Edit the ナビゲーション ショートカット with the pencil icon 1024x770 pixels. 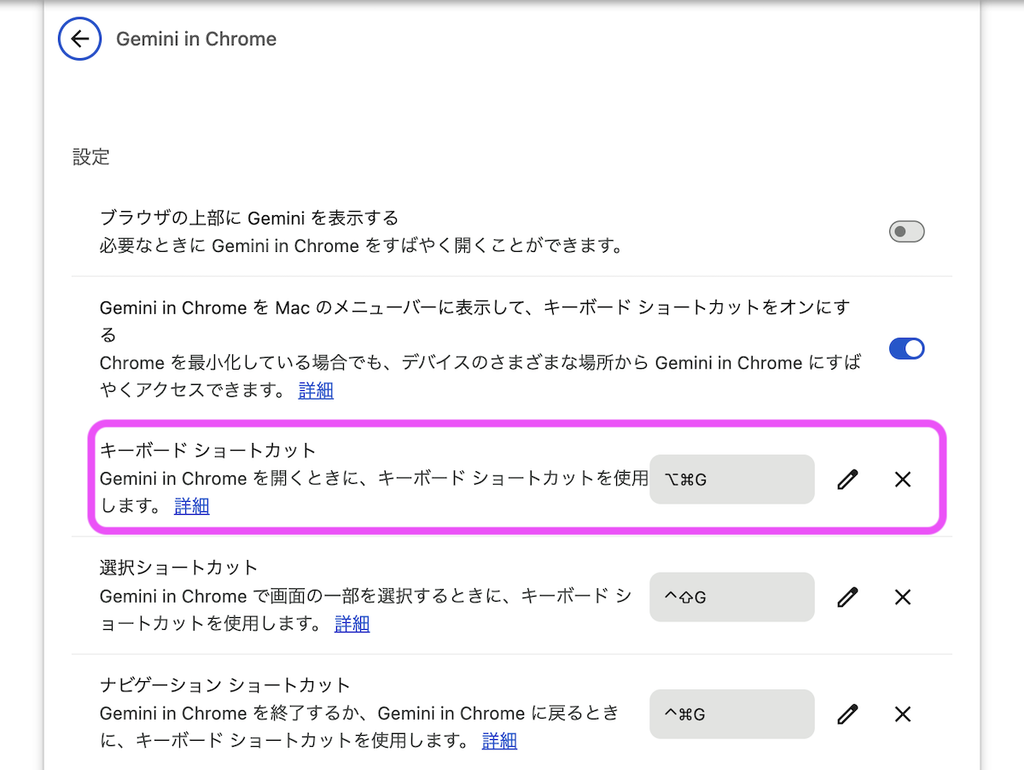848,714
